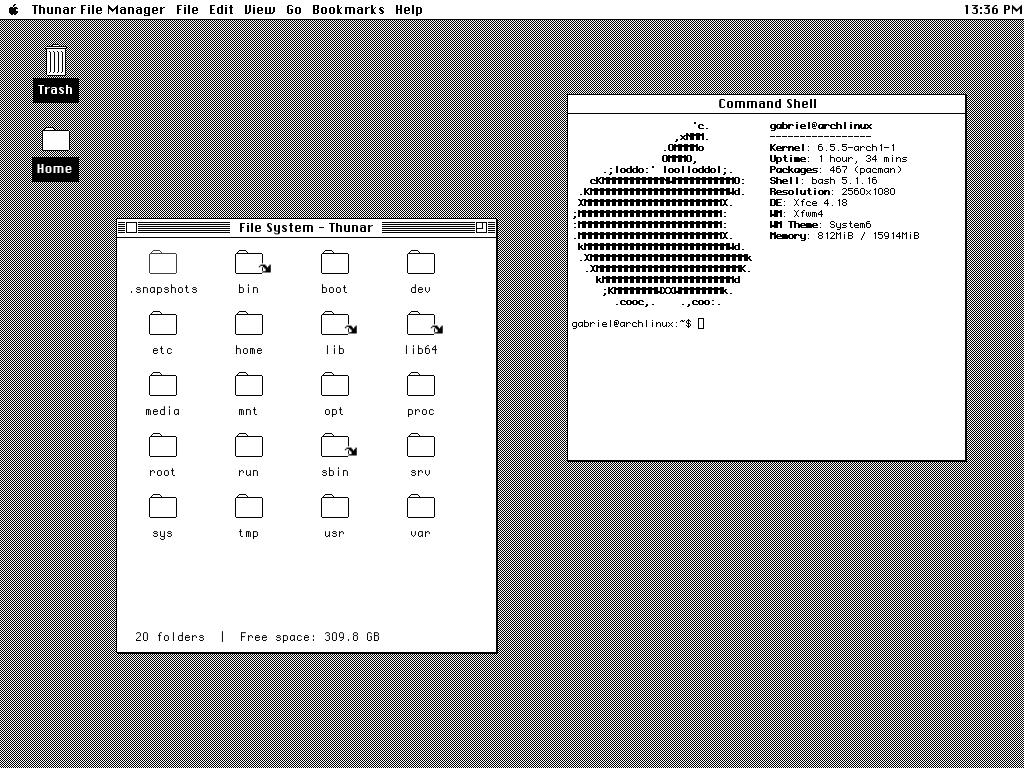Select the proc folder icon

click(x=421, y=384)
